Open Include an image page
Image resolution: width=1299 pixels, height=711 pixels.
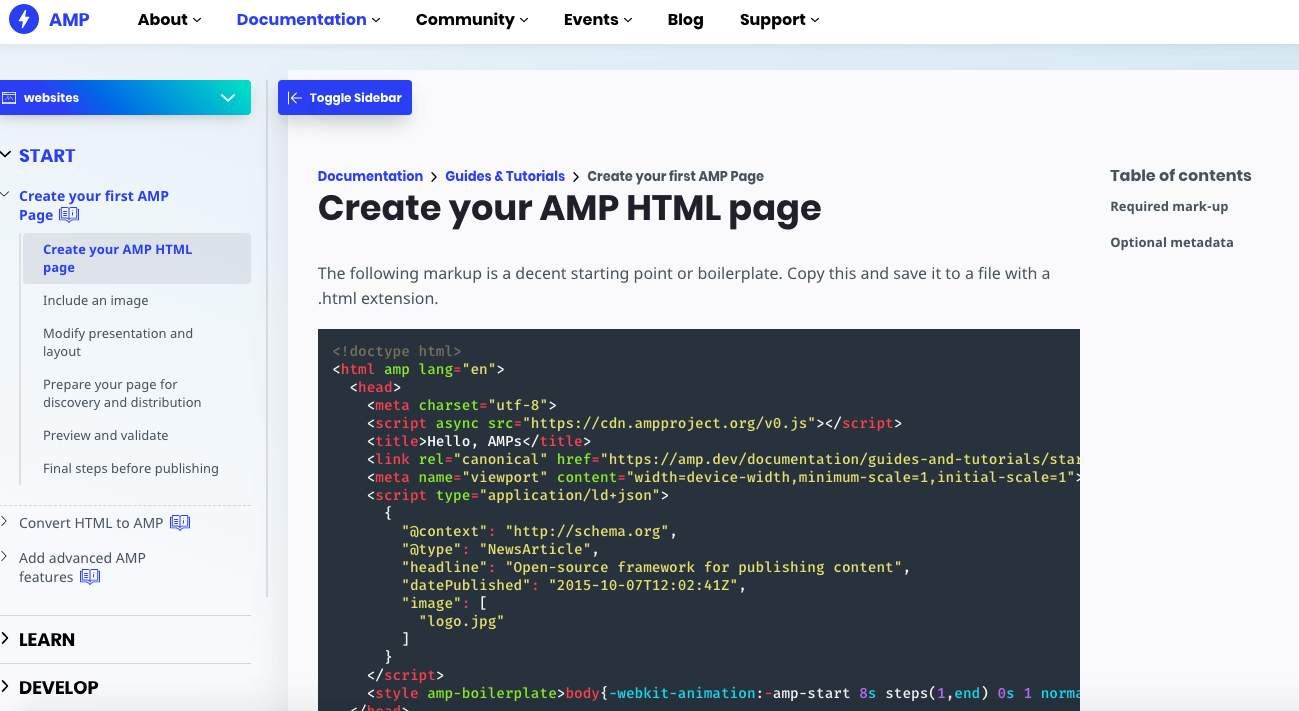[96, 301]
